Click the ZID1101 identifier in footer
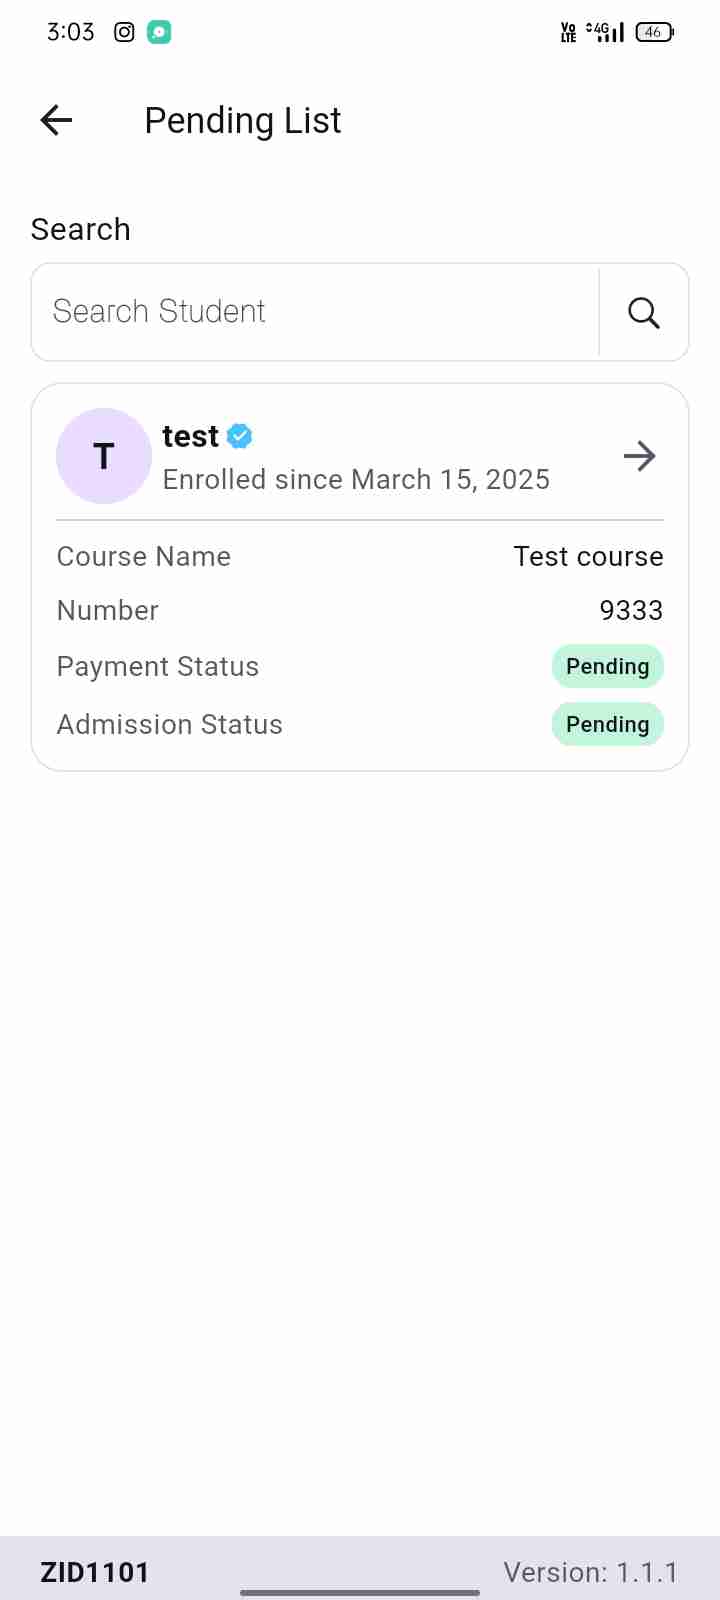 click(95, 1572)
